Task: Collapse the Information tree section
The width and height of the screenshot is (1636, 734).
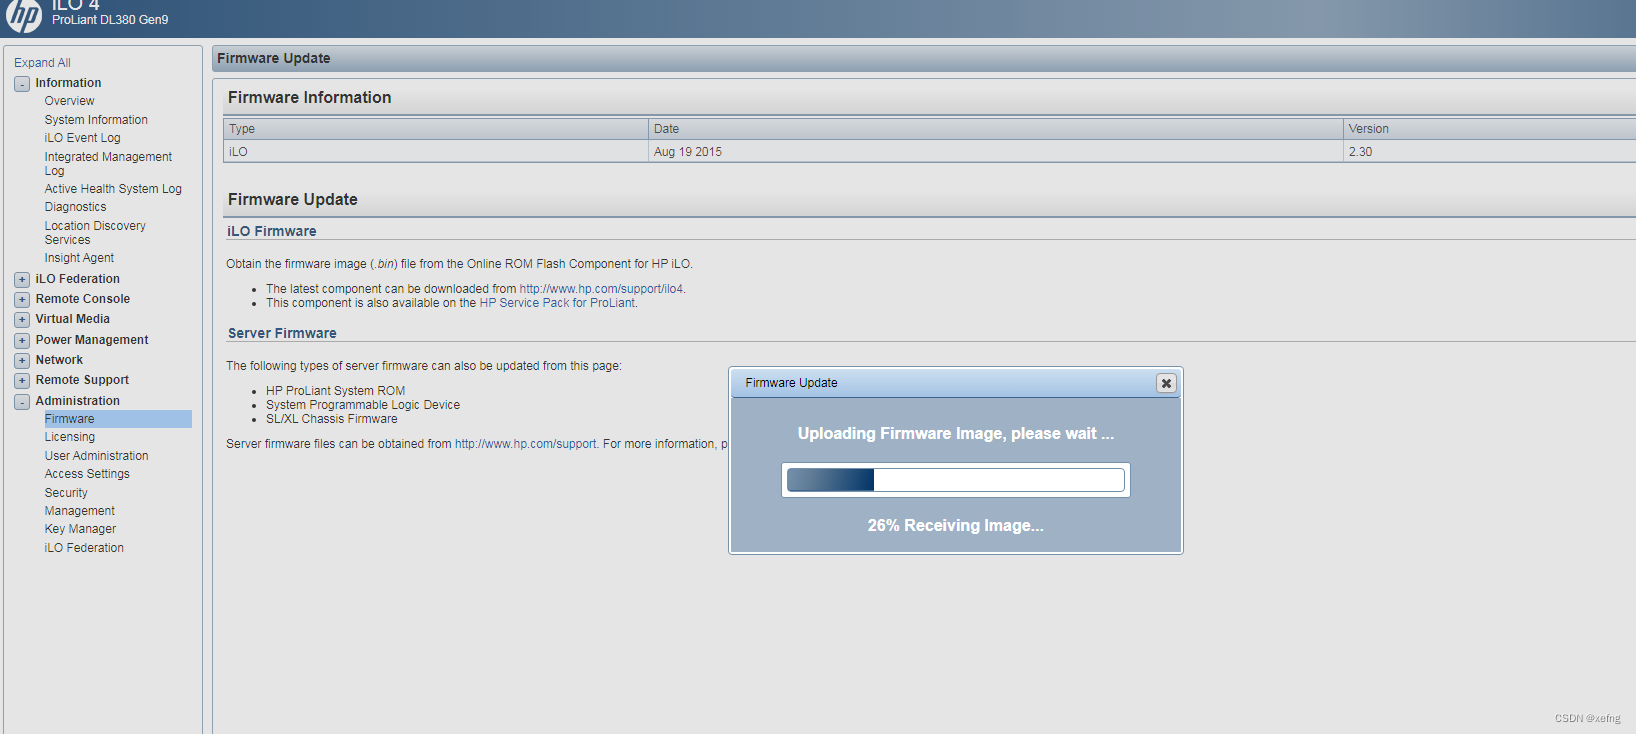Action: click(22, 84)
